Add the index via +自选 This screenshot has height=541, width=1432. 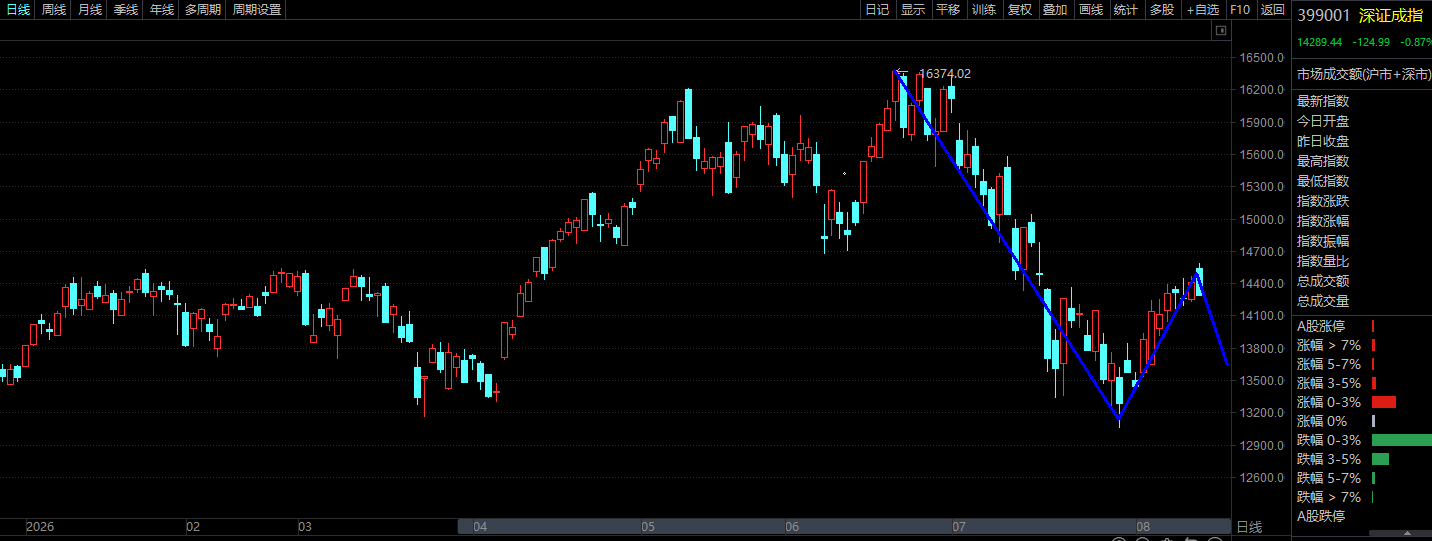click(x=1203, y=10)
